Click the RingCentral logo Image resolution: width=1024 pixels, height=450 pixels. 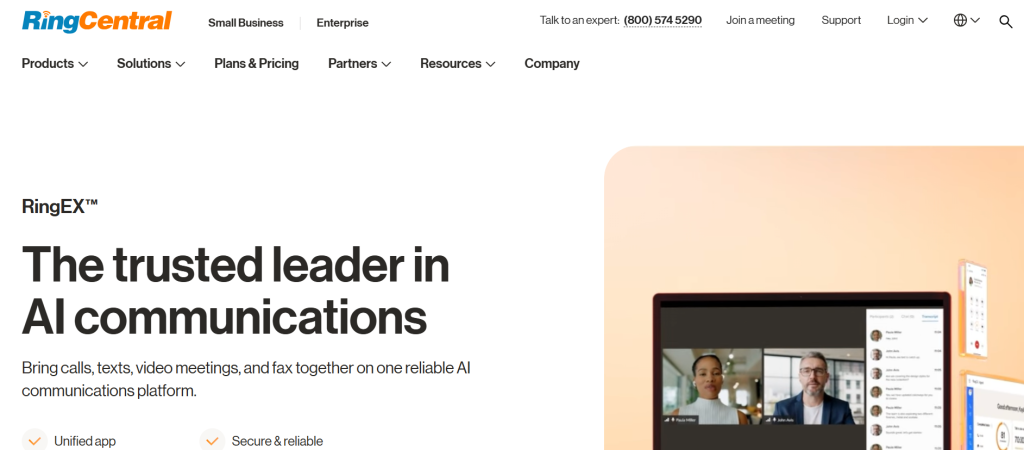click(x=97, y=22)
